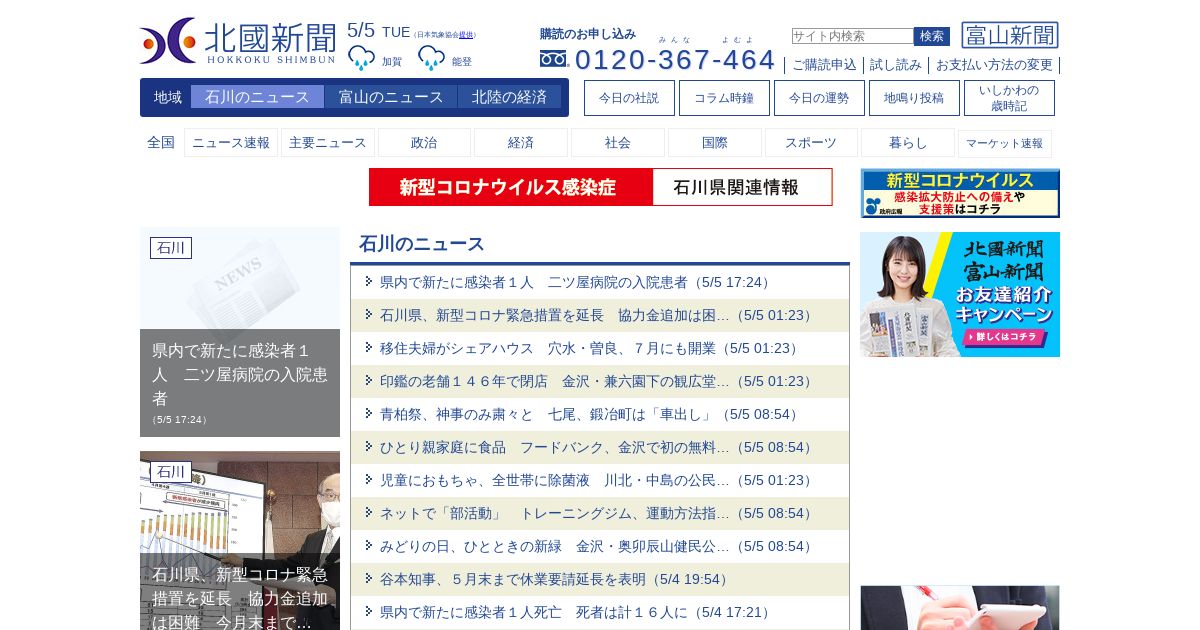Select the 石川のニュース tab
1200x630 pixels.
click(257, 97)
